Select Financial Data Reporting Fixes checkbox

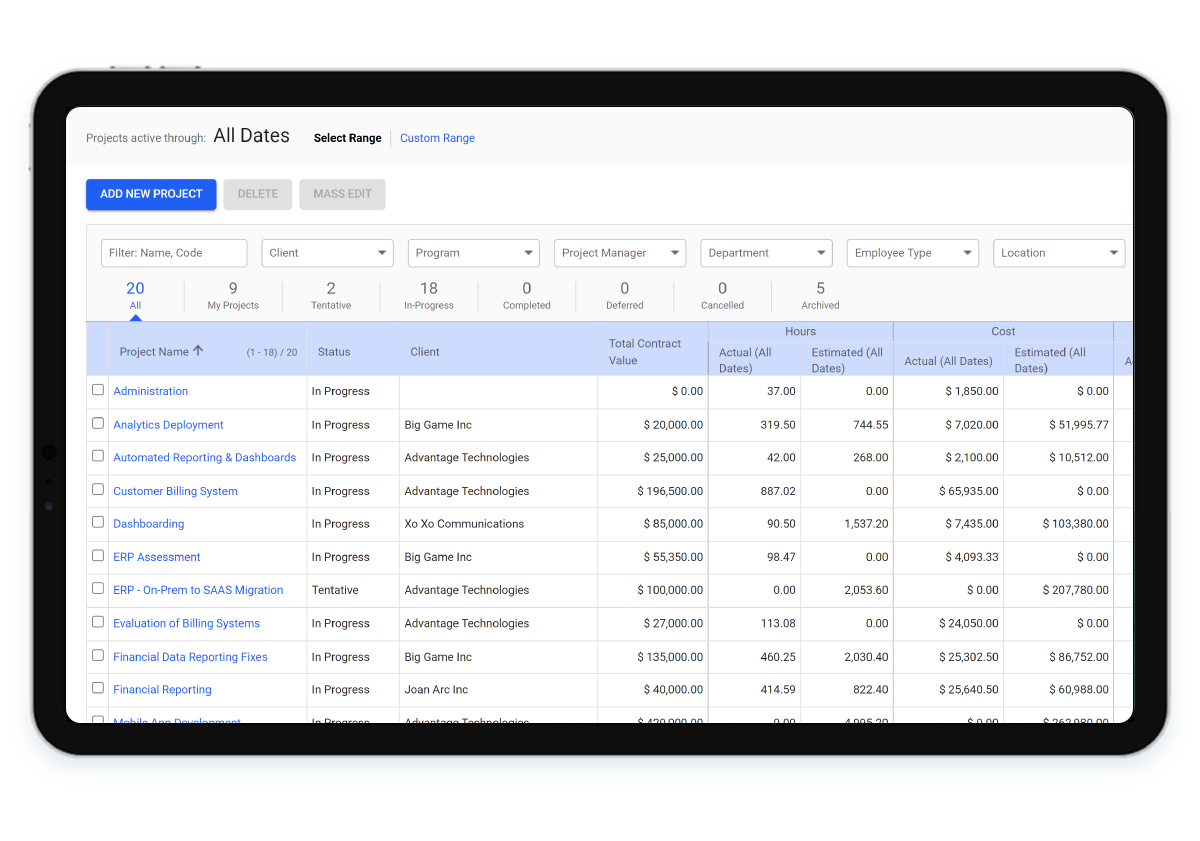98,655
